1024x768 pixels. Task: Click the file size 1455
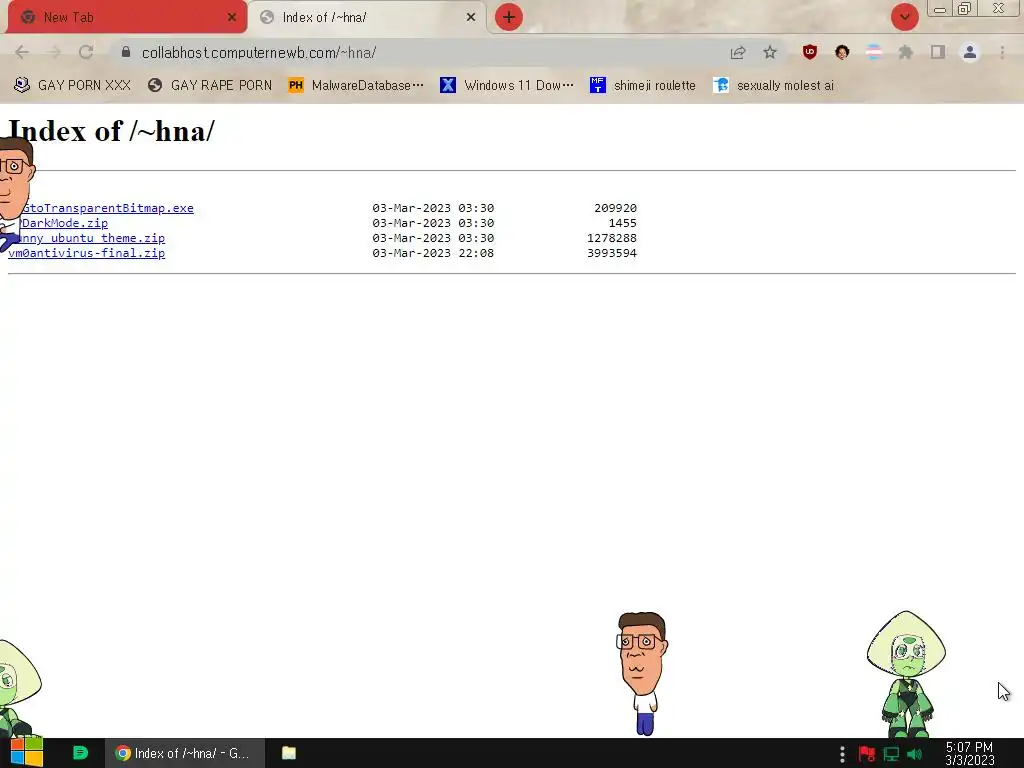click(622, 223)
